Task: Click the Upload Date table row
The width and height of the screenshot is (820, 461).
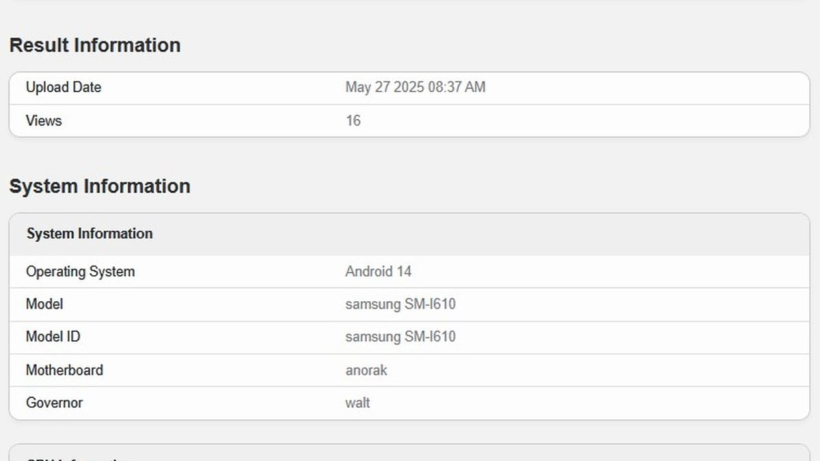Action: [x=409, y=88]
